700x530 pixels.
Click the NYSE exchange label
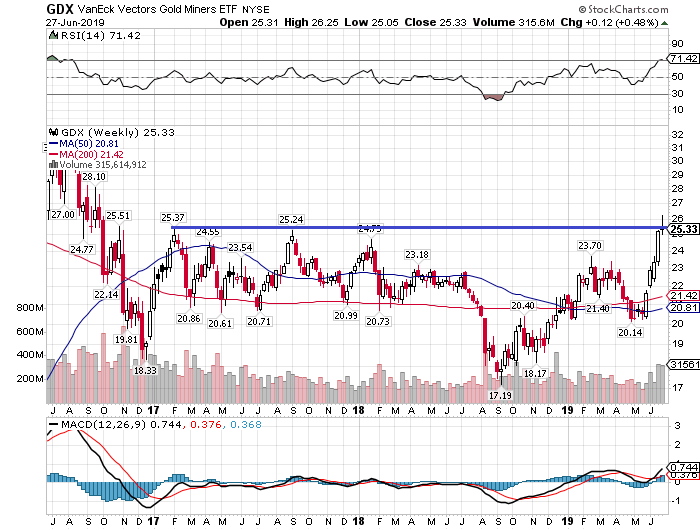click(256, 9)
